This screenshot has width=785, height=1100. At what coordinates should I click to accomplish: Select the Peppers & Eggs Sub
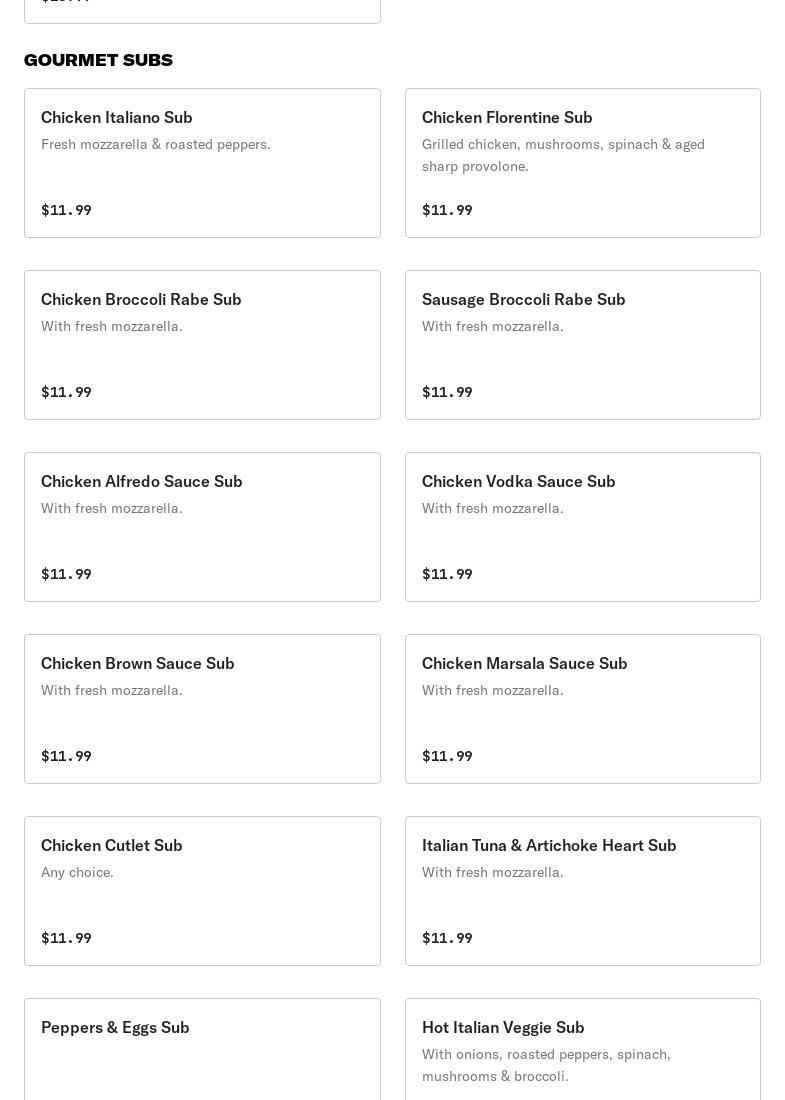(202, 1050)
